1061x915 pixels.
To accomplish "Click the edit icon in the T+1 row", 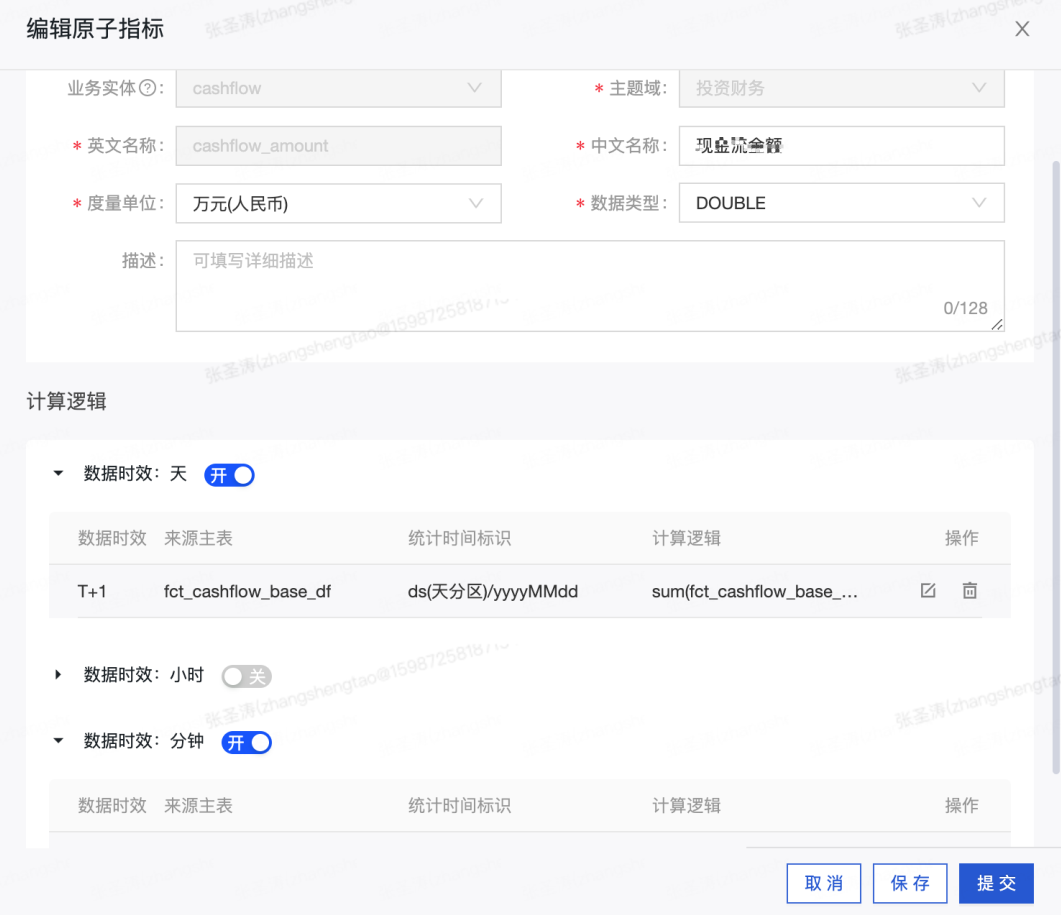I will 928,591.
